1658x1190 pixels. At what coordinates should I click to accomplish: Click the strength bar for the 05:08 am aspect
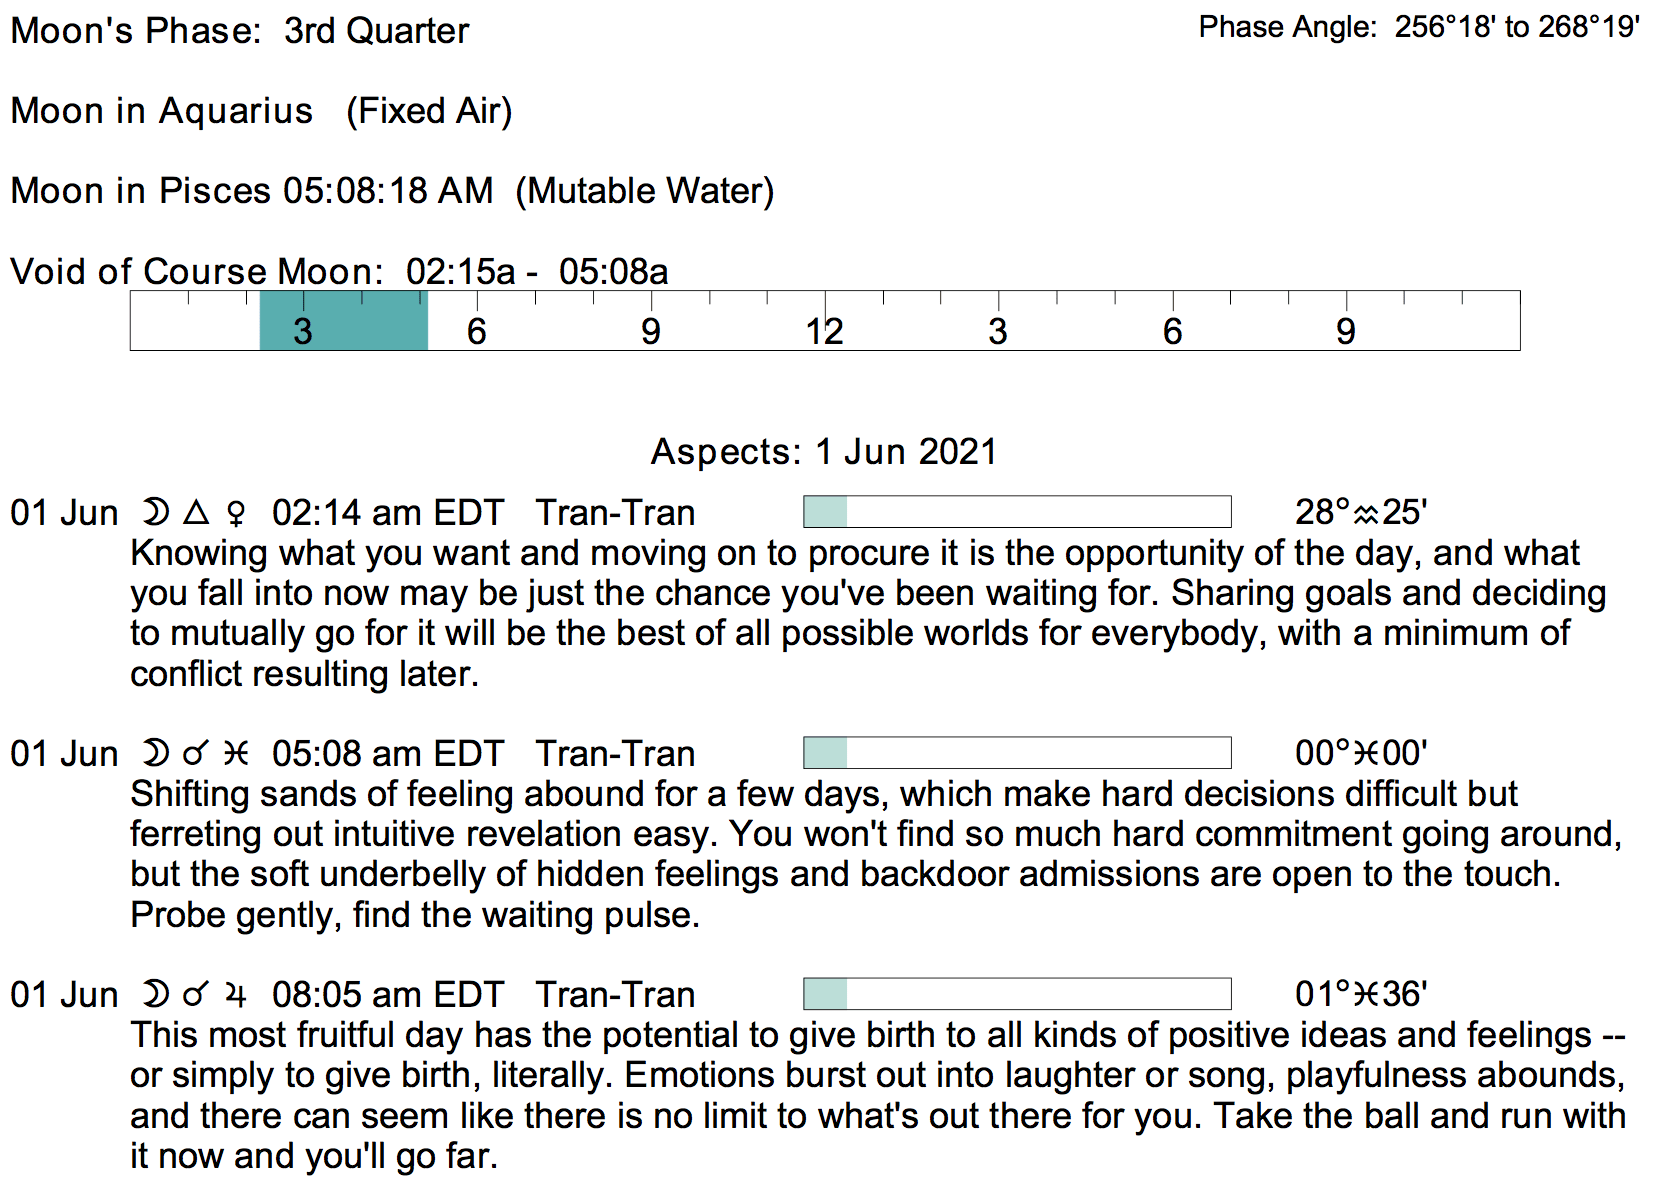1017,753
